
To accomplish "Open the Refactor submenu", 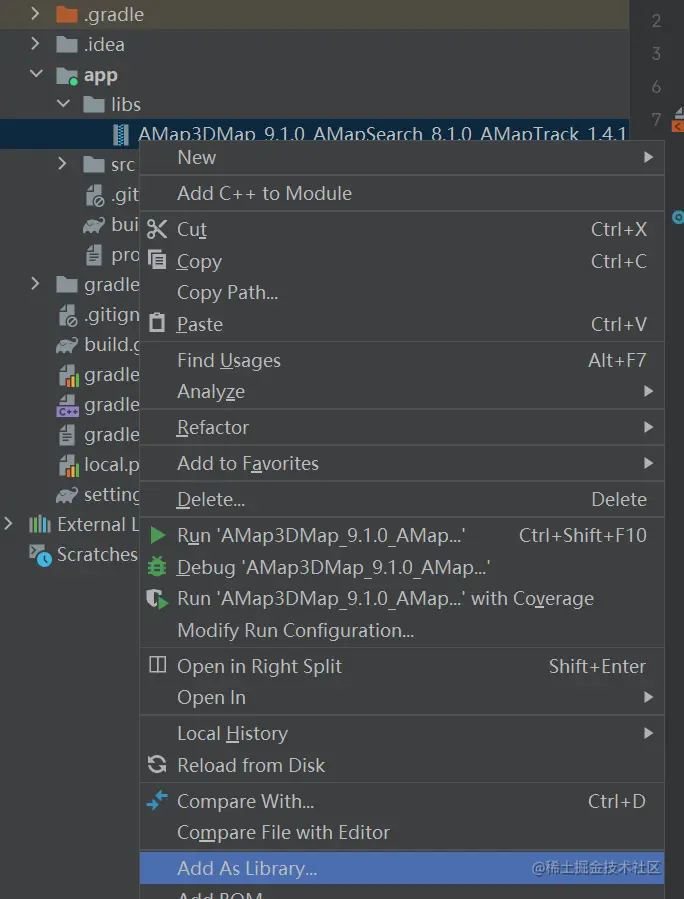I will pyautogui.click(x=402, y=428).
